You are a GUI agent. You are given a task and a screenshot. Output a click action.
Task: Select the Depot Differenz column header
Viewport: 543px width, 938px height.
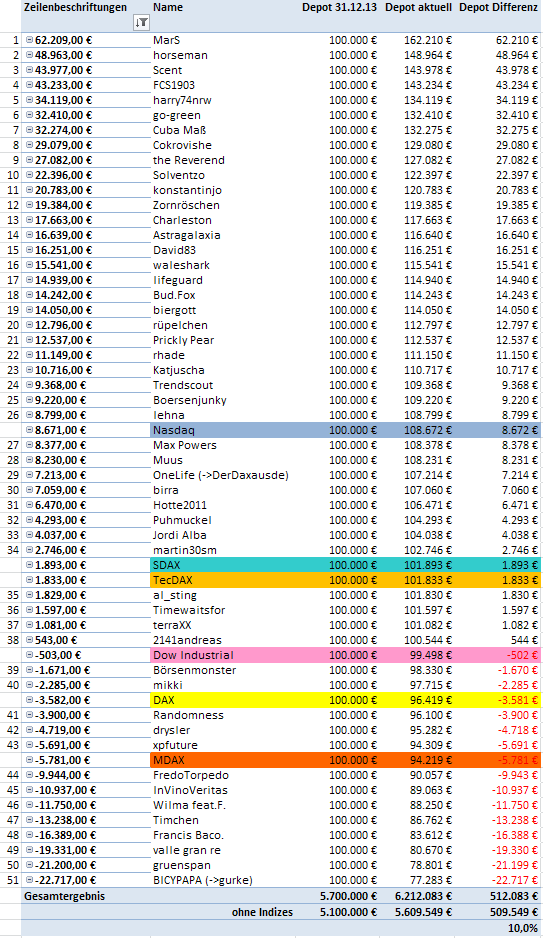(499, 8)
